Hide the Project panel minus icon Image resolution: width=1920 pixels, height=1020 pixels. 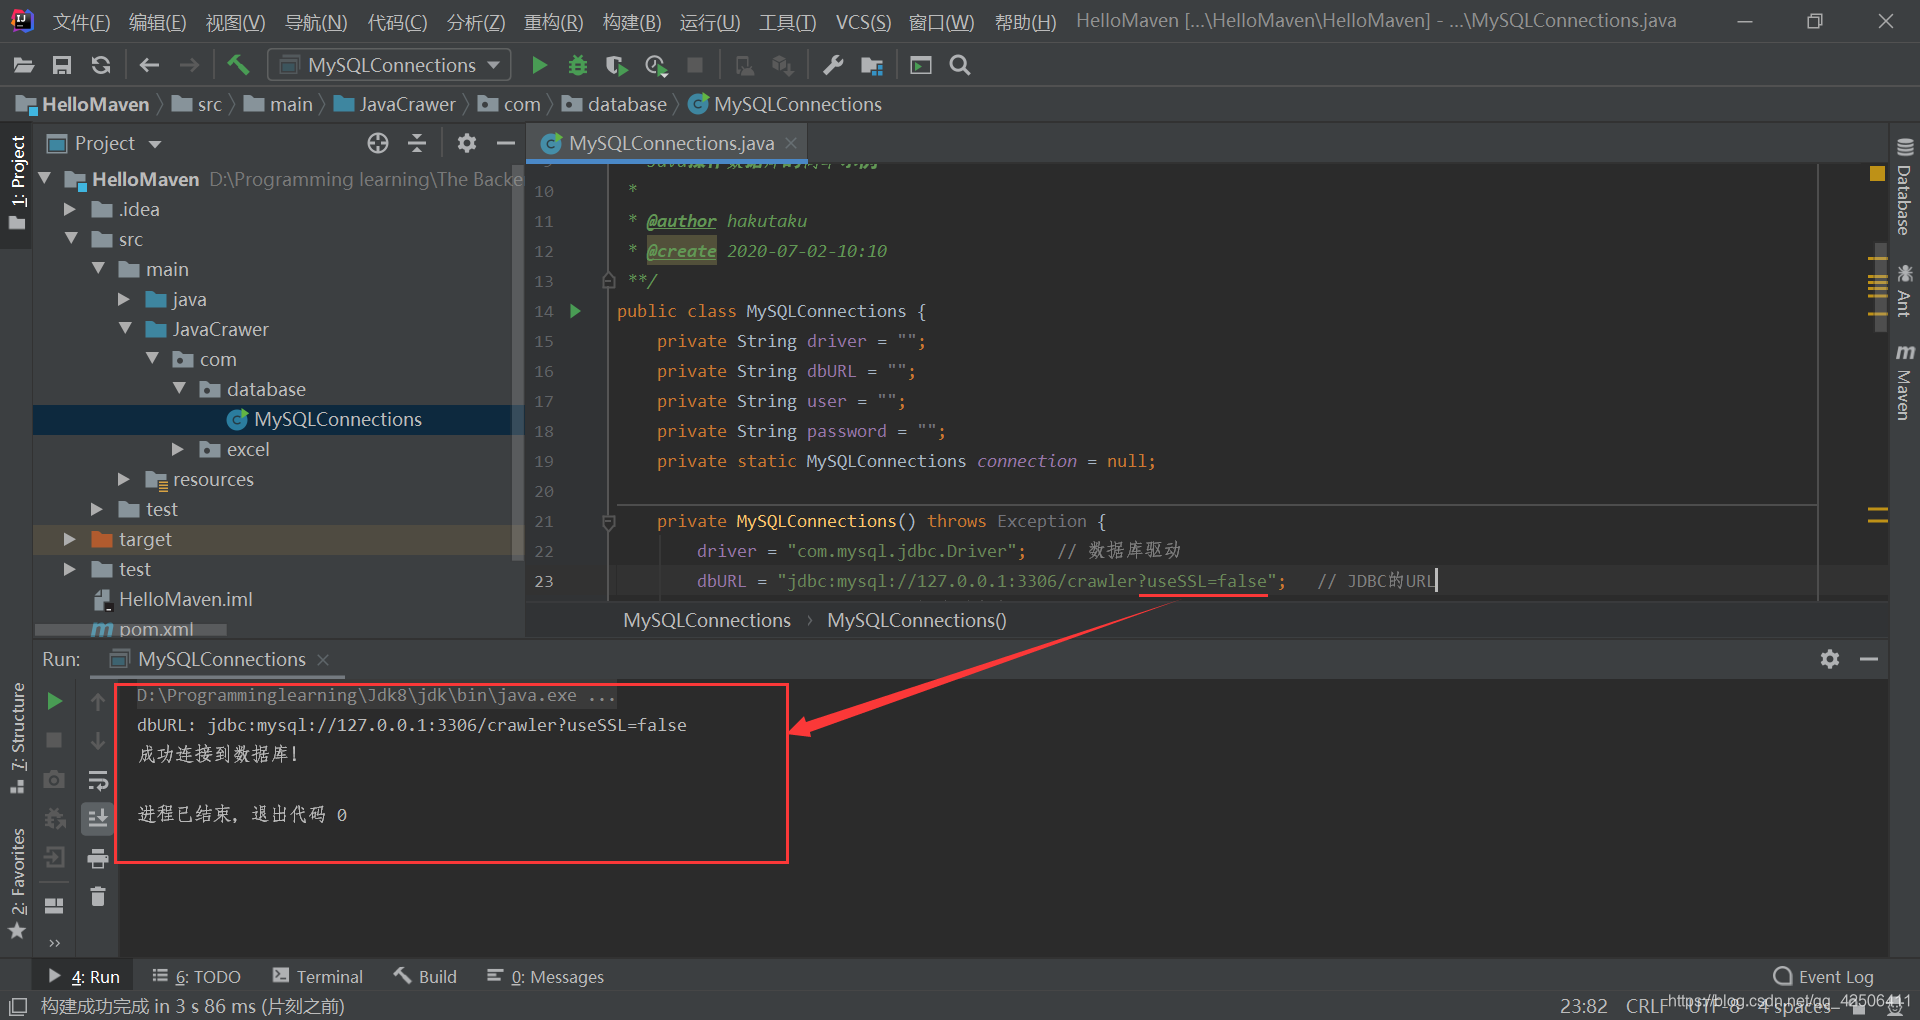point(506,143)
